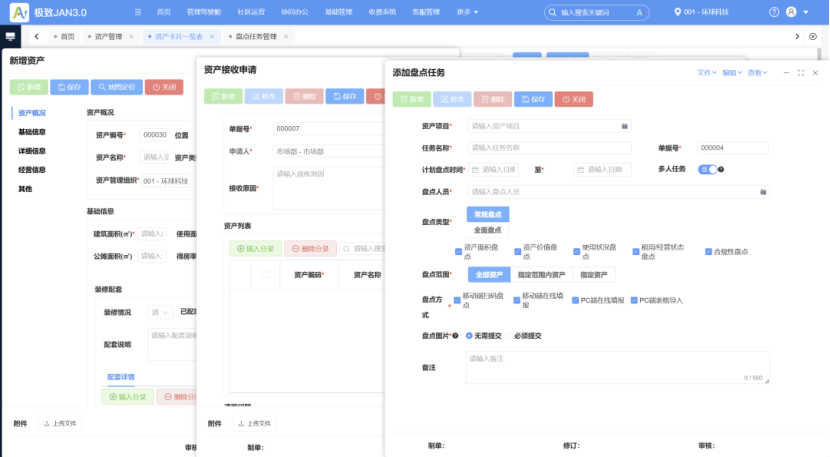Click the 任务名称 input field

[549, 148]
